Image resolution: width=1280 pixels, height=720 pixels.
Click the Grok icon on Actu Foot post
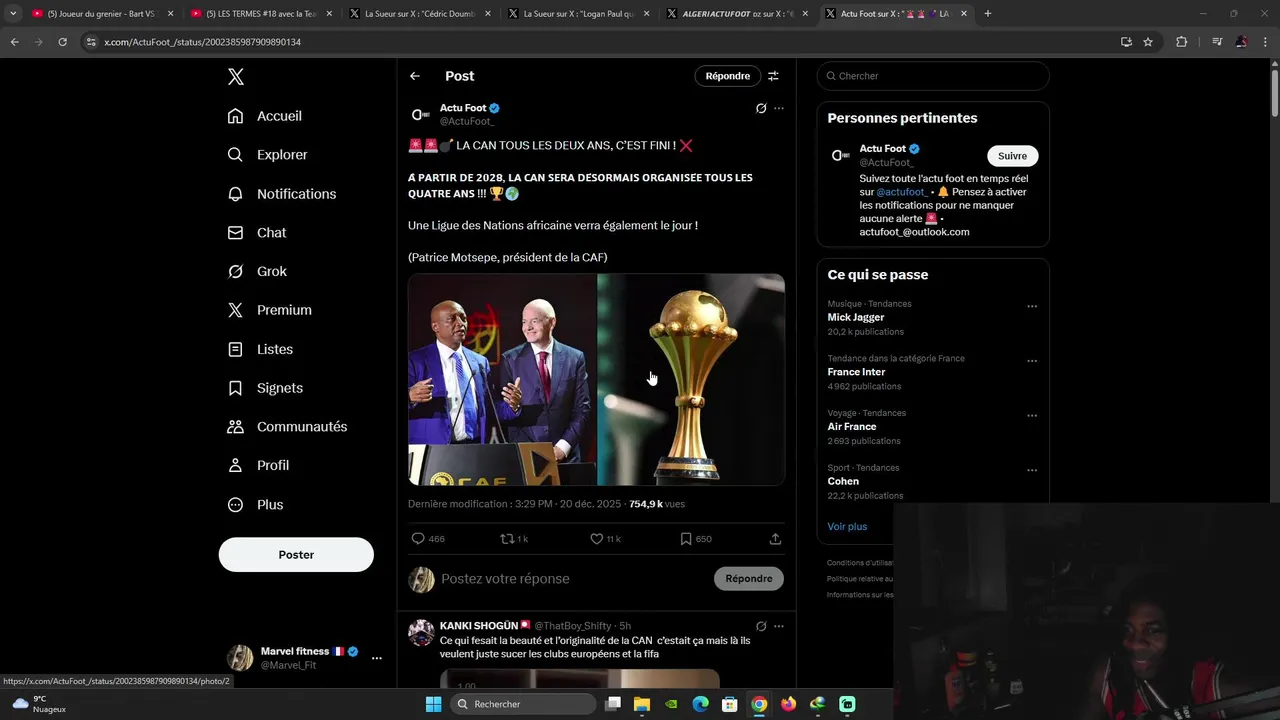pyautogui.click(x=761, y=108)
